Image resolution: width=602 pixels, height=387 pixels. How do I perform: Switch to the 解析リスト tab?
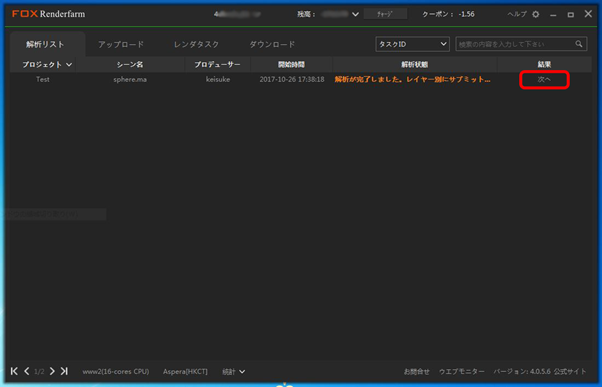(x=45, y=45)
